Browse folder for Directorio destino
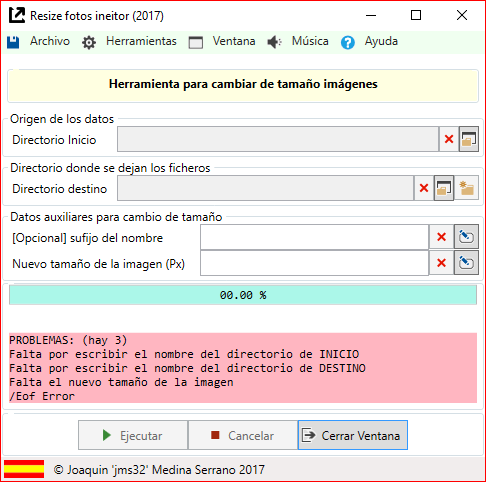Screen dimensions: 486x482 [x=444, y=188]
